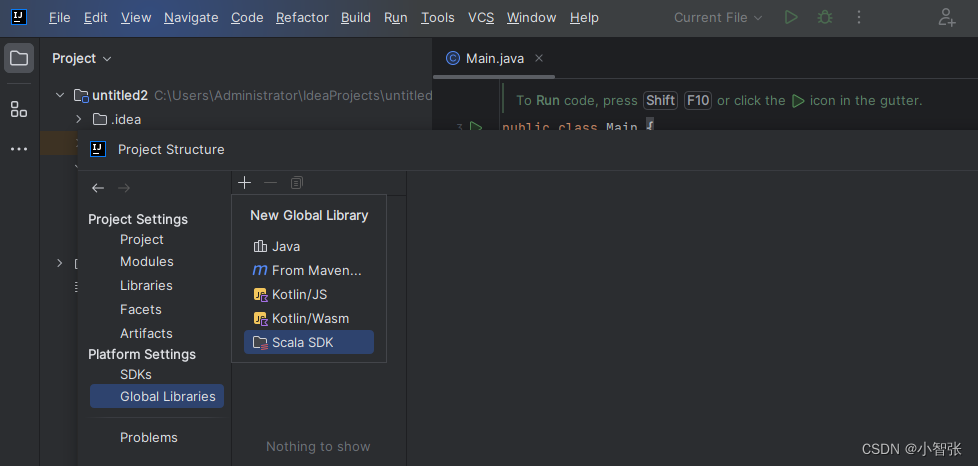978x466 pixels.
Task: Open the Run menu
Action: click(x=396, y=17)
